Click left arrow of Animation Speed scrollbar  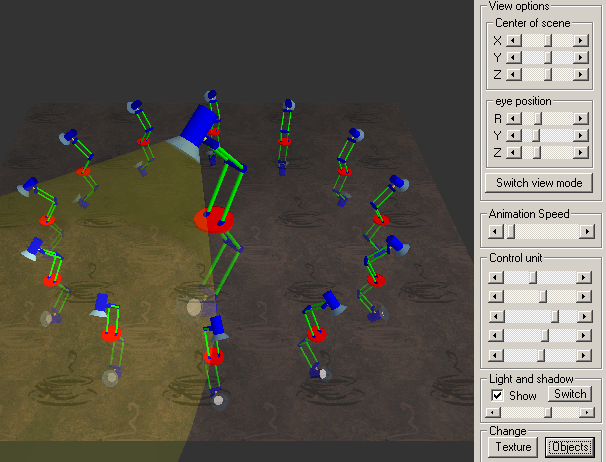point(494,231)
